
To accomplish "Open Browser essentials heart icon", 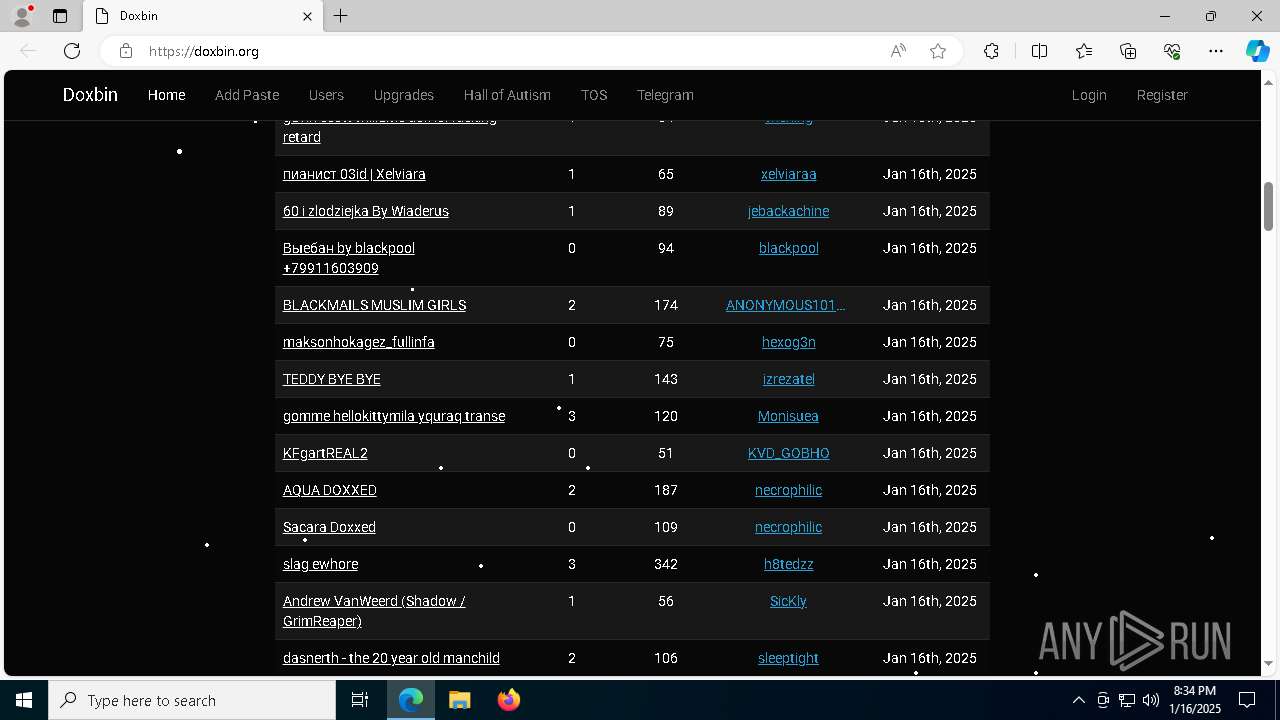I will (1172, 51).
